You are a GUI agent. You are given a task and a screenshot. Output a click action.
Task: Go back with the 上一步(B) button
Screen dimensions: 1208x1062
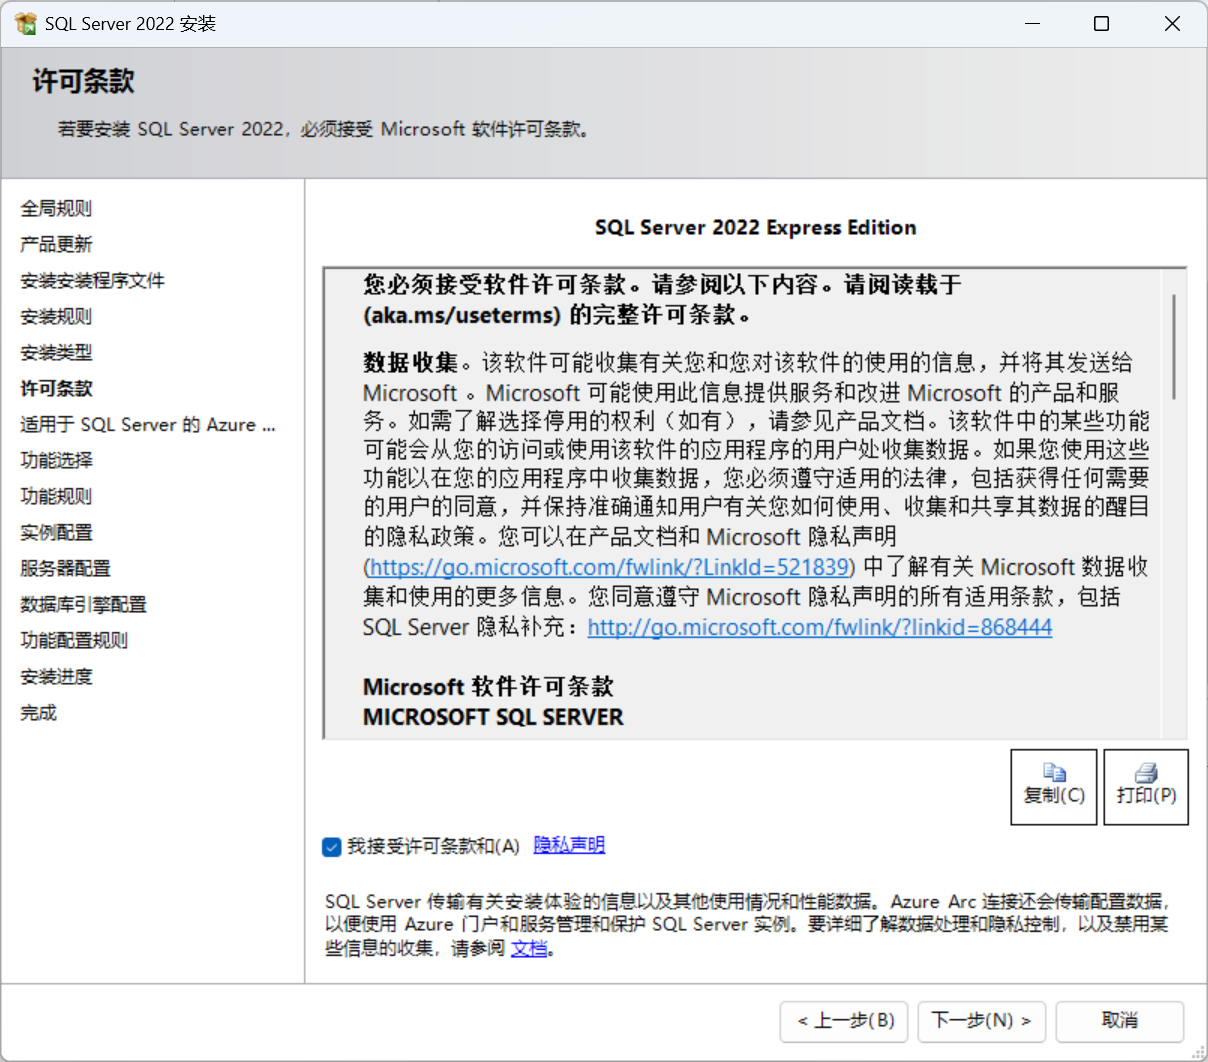[x=845, y=1021]
